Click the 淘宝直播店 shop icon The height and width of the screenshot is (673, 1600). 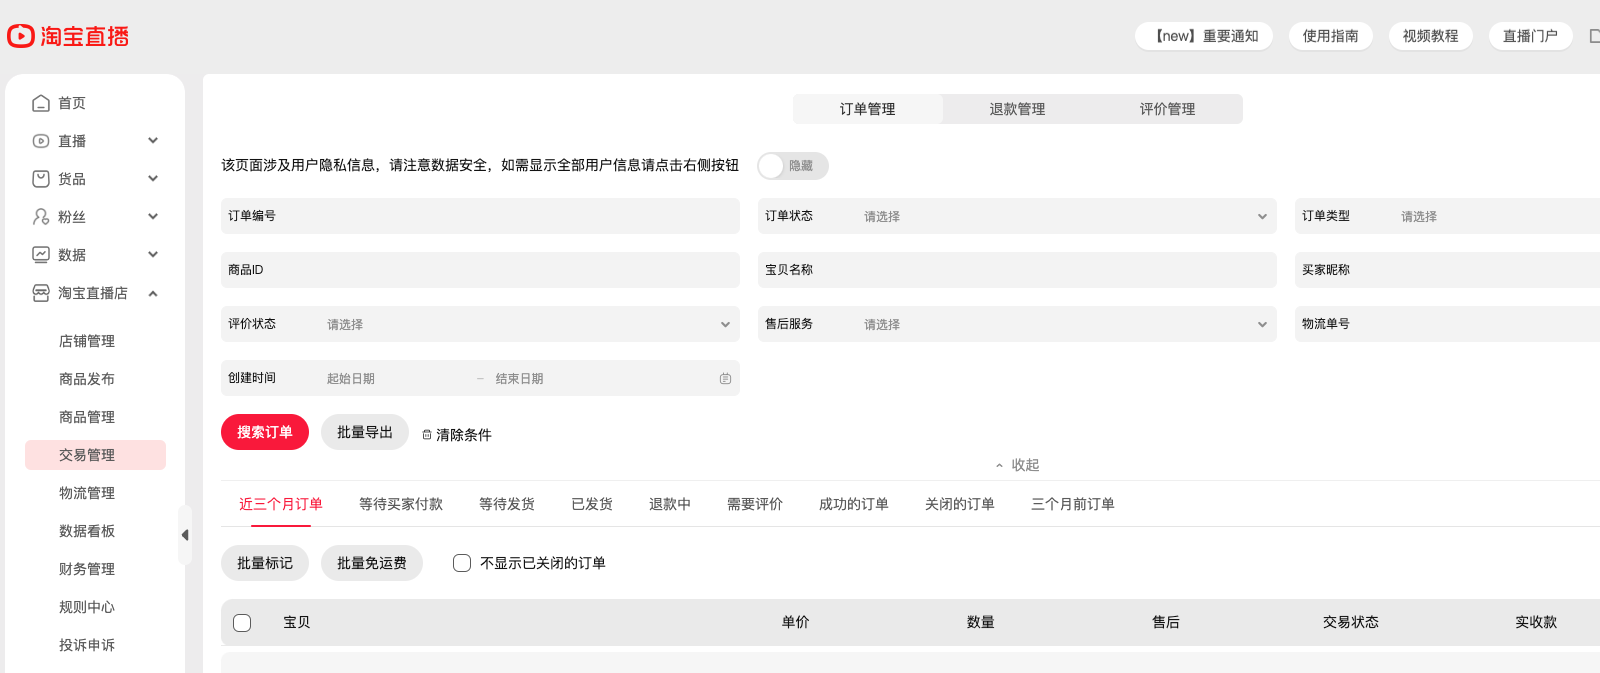tap(41, 293)
